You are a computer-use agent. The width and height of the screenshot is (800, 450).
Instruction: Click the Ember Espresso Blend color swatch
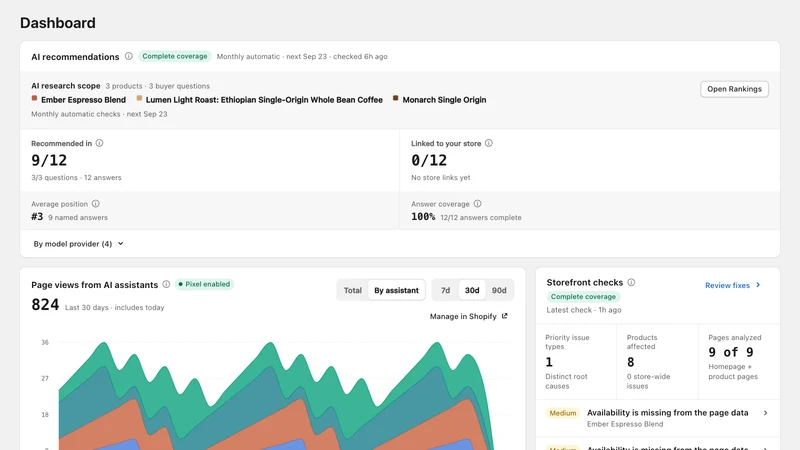click(34, 98)
